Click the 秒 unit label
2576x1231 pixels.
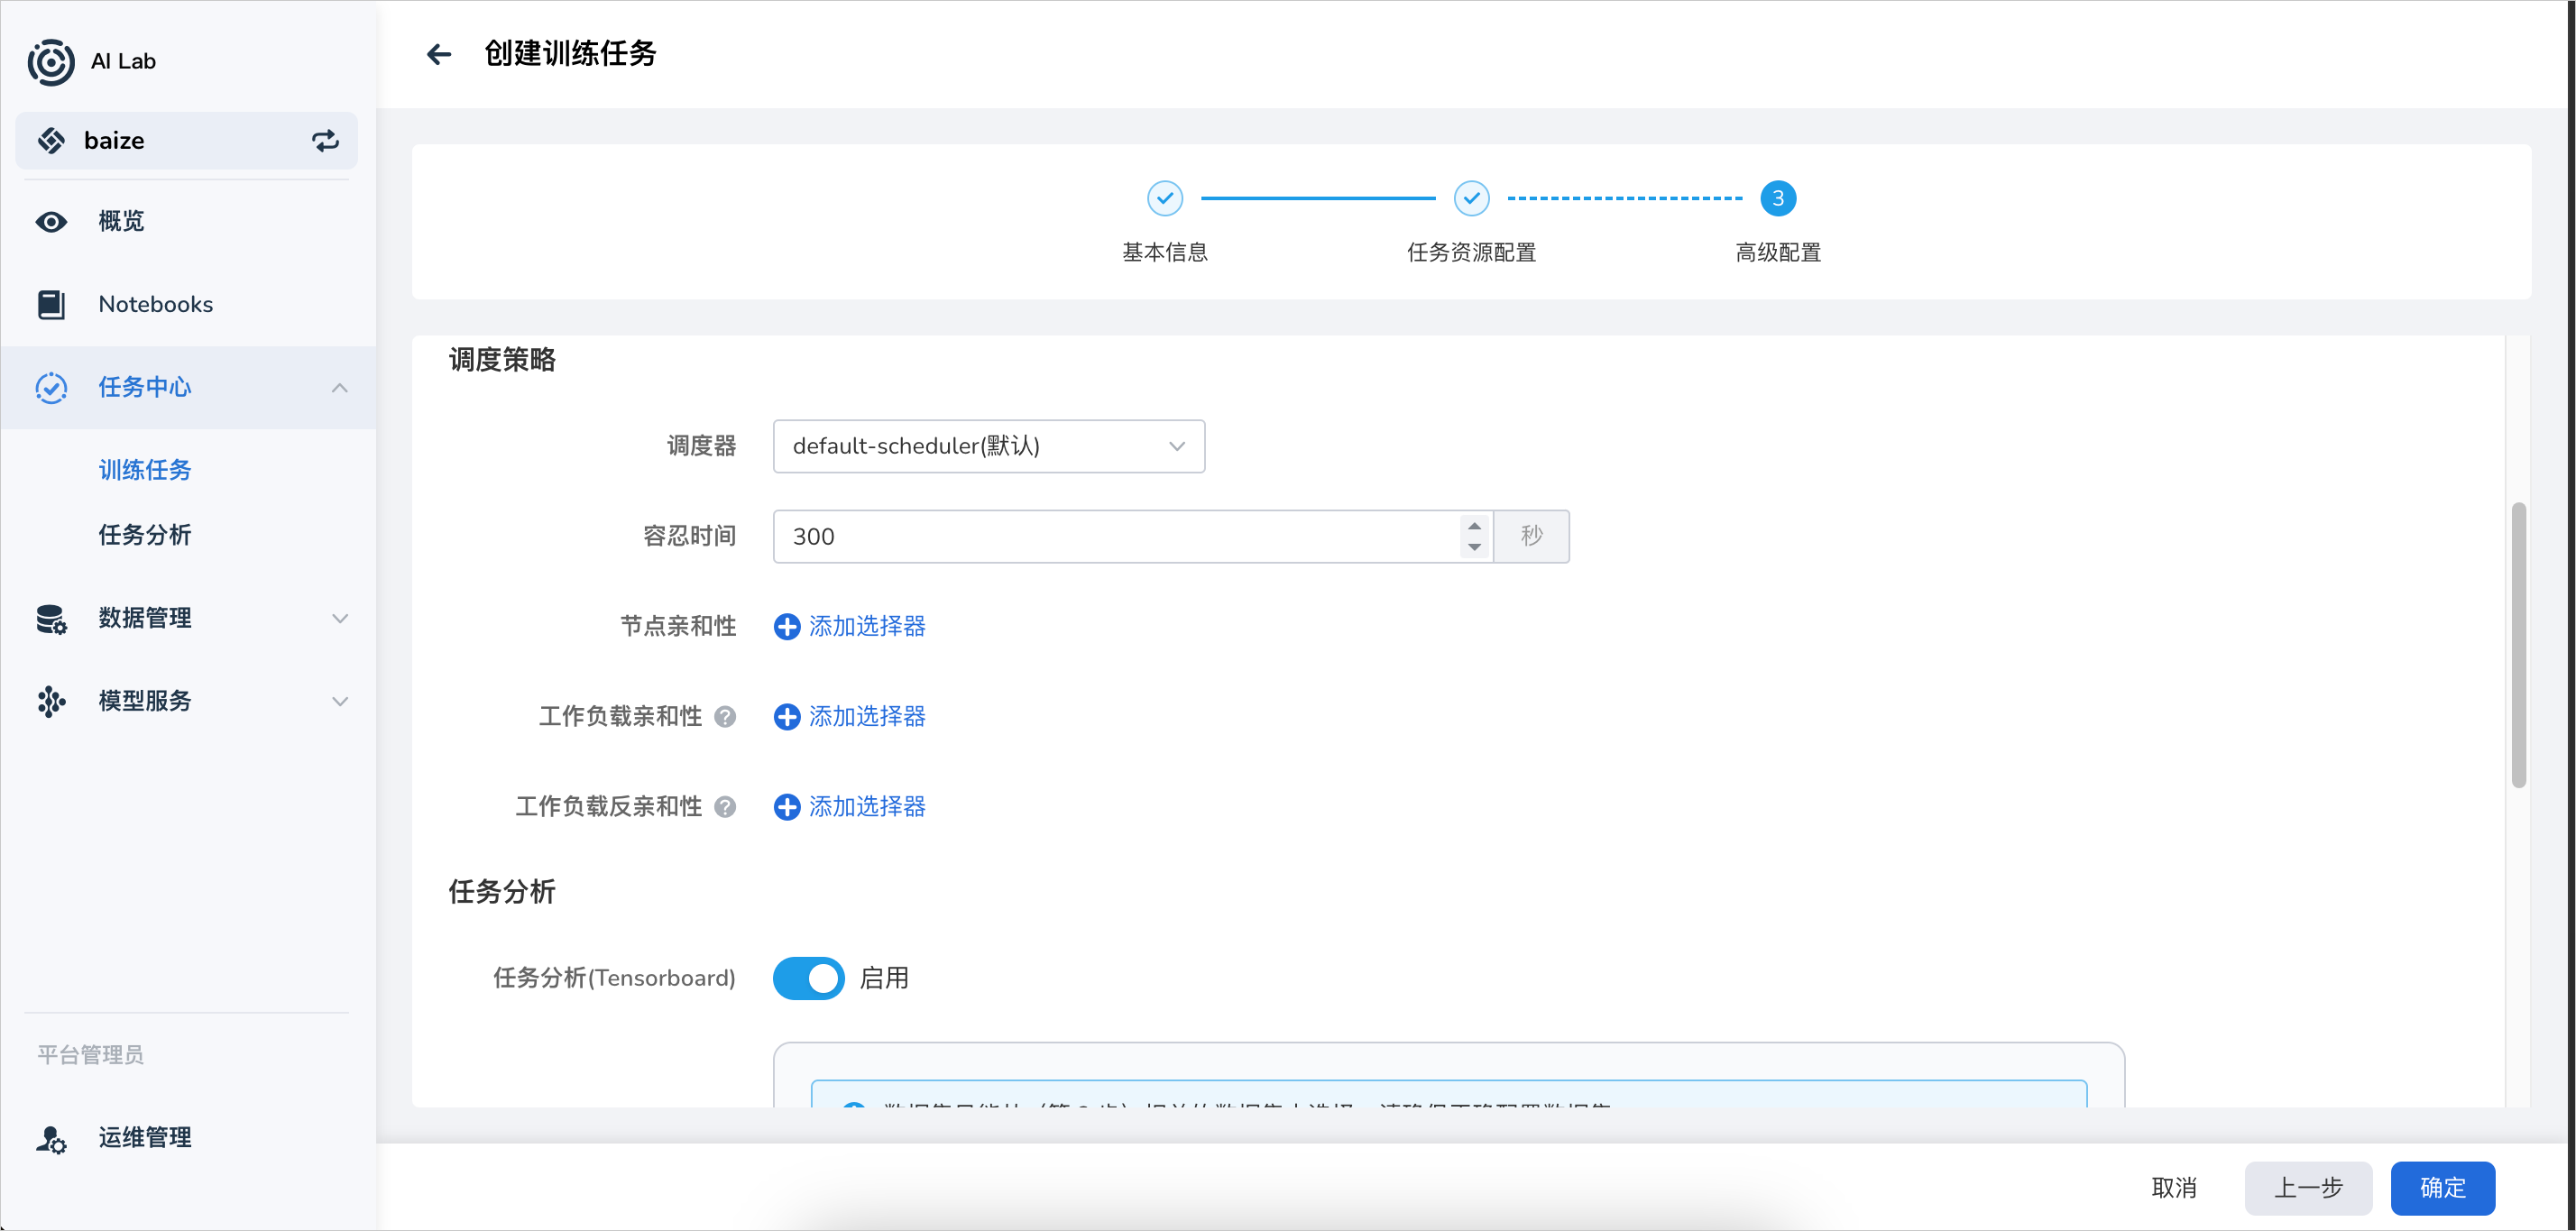tap(1531, 537)
